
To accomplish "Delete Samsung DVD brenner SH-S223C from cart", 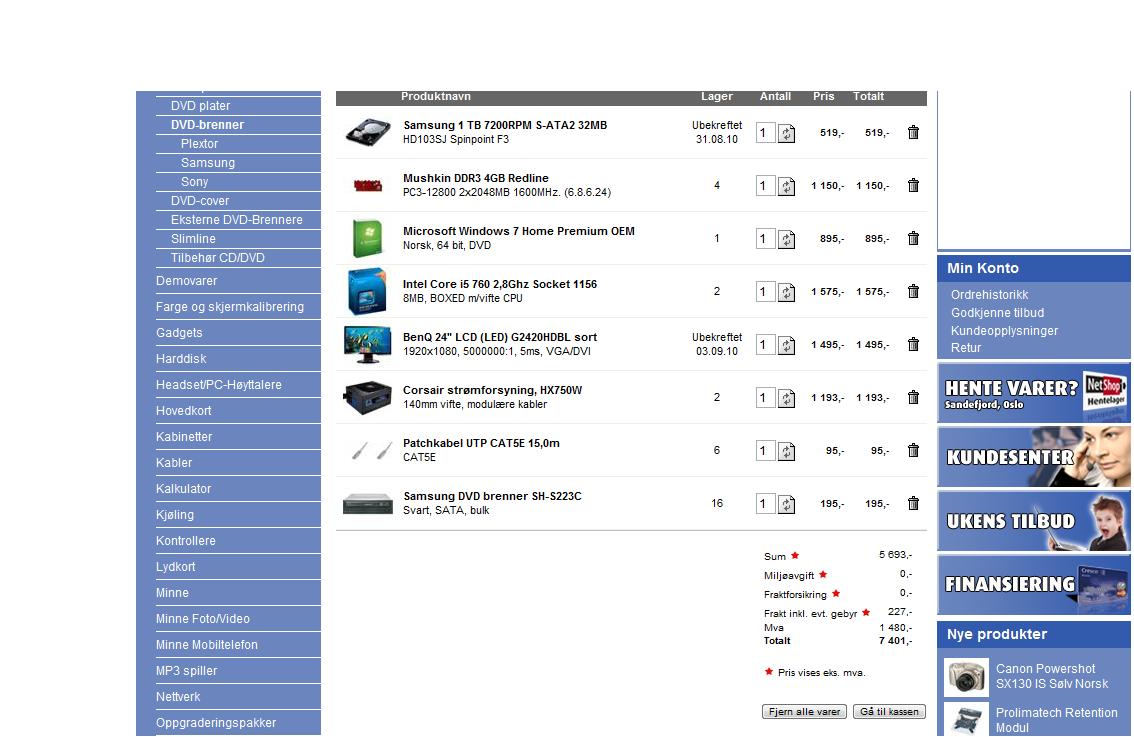I will pyautogui.click(x=913, y=503).
